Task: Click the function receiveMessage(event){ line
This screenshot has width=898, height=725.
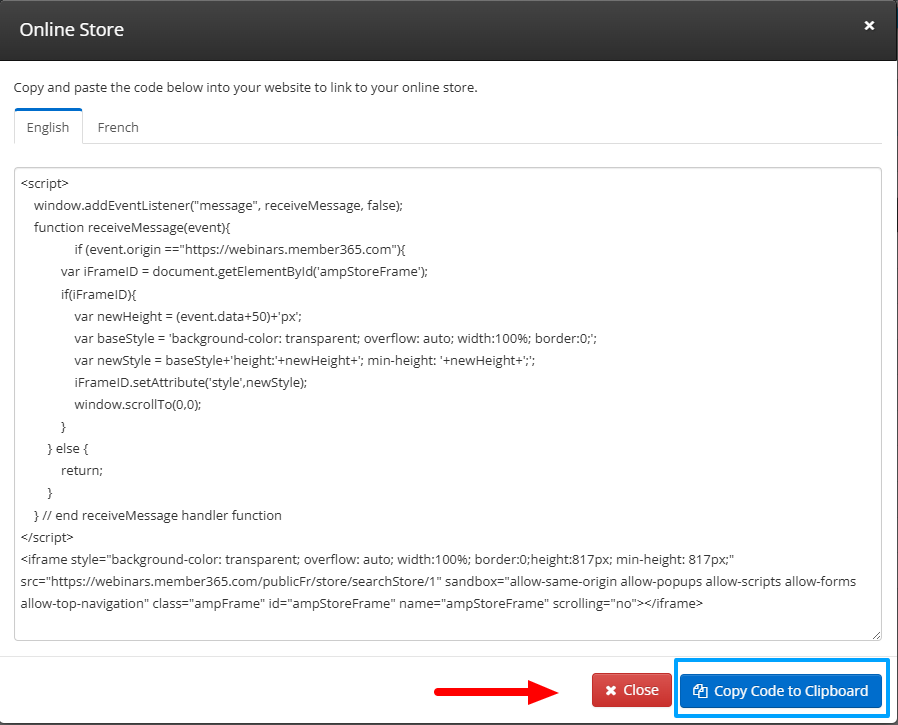Action: click(132, 227)
